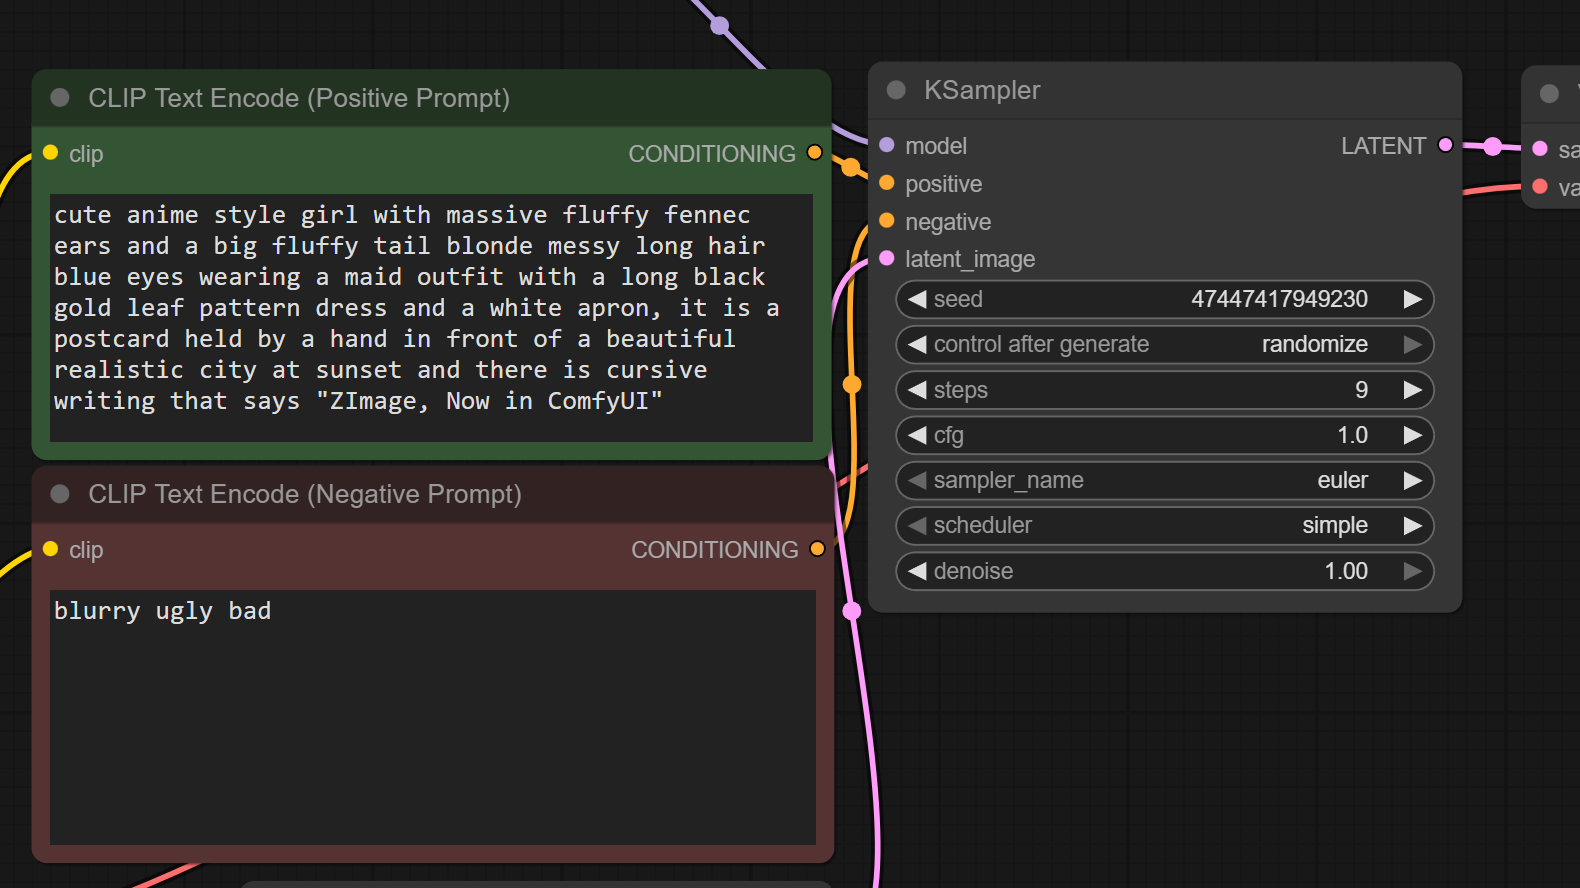Image resolution: width=1580 pixels, height=888 pixels.
Task: Click the KSampler model input socket
Action: click(x=887, y=145)
